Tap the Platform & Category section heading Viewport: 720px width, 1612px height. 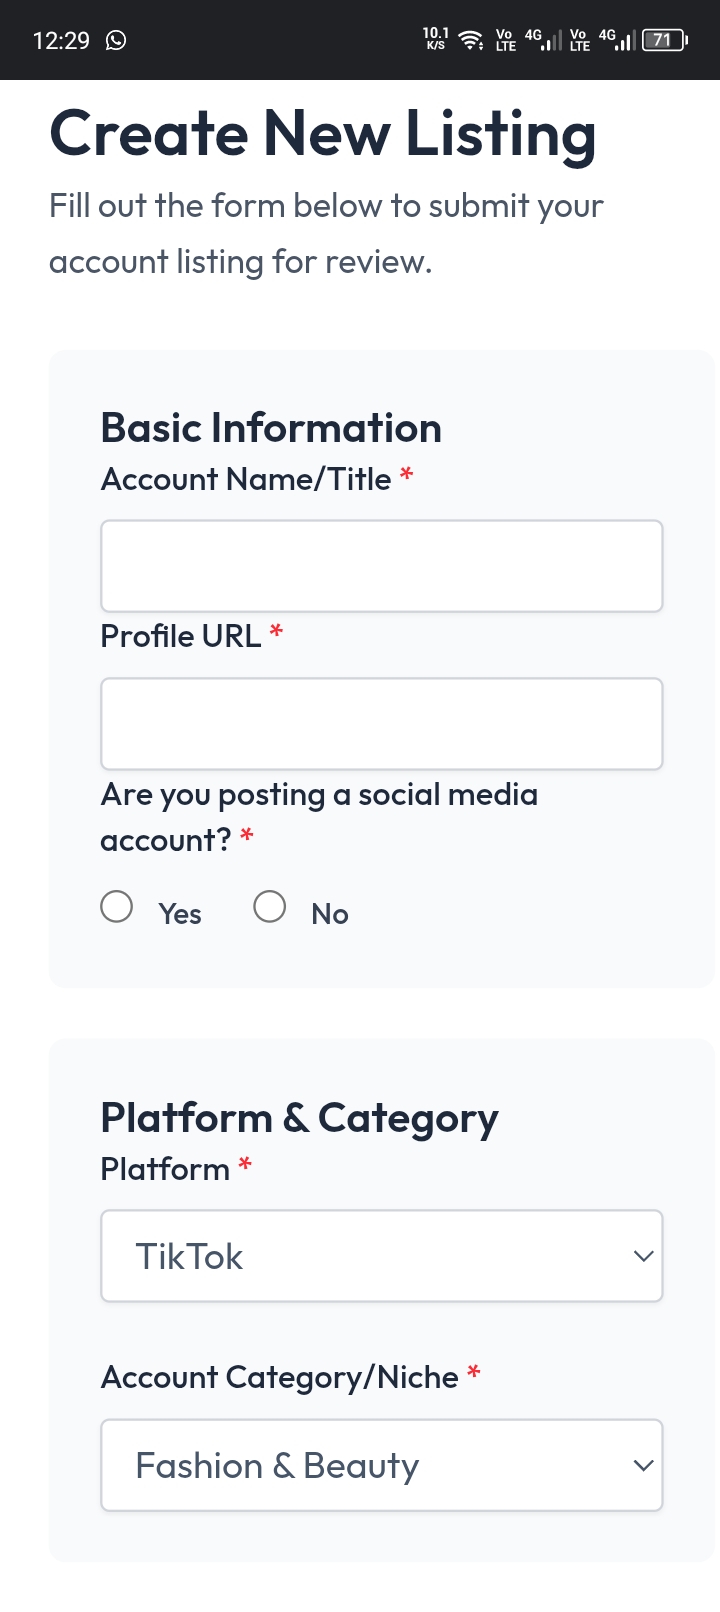pos(299,1118)
